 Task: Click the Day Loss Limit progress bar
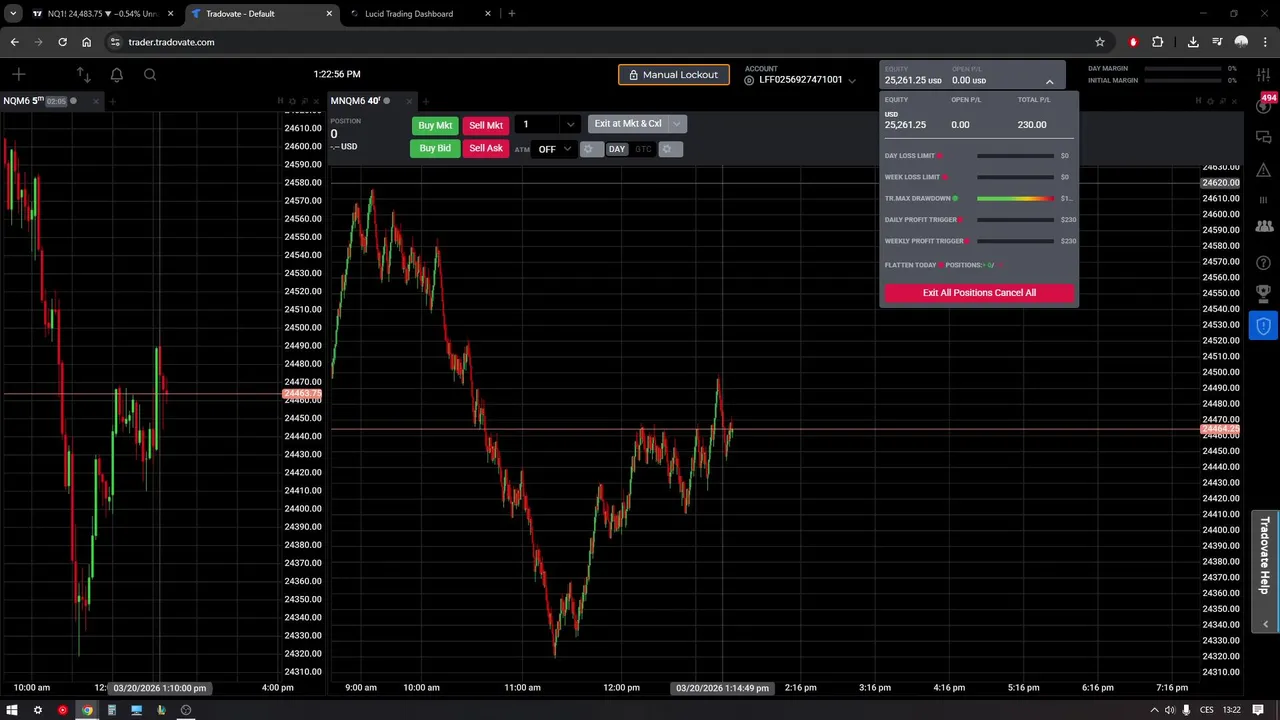pos(1015,156)
